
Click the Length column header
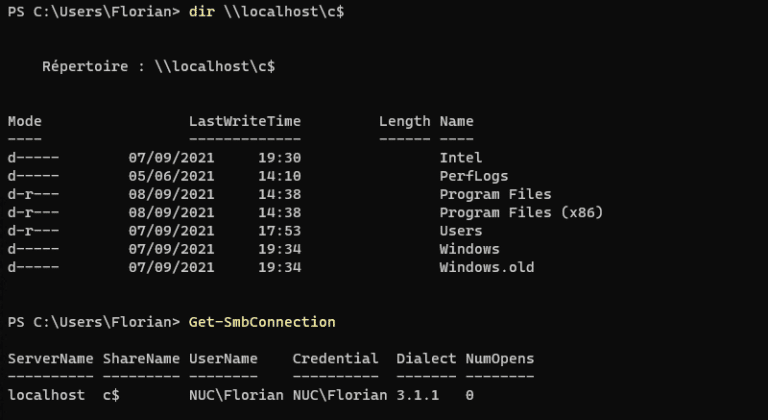[404, 121]
